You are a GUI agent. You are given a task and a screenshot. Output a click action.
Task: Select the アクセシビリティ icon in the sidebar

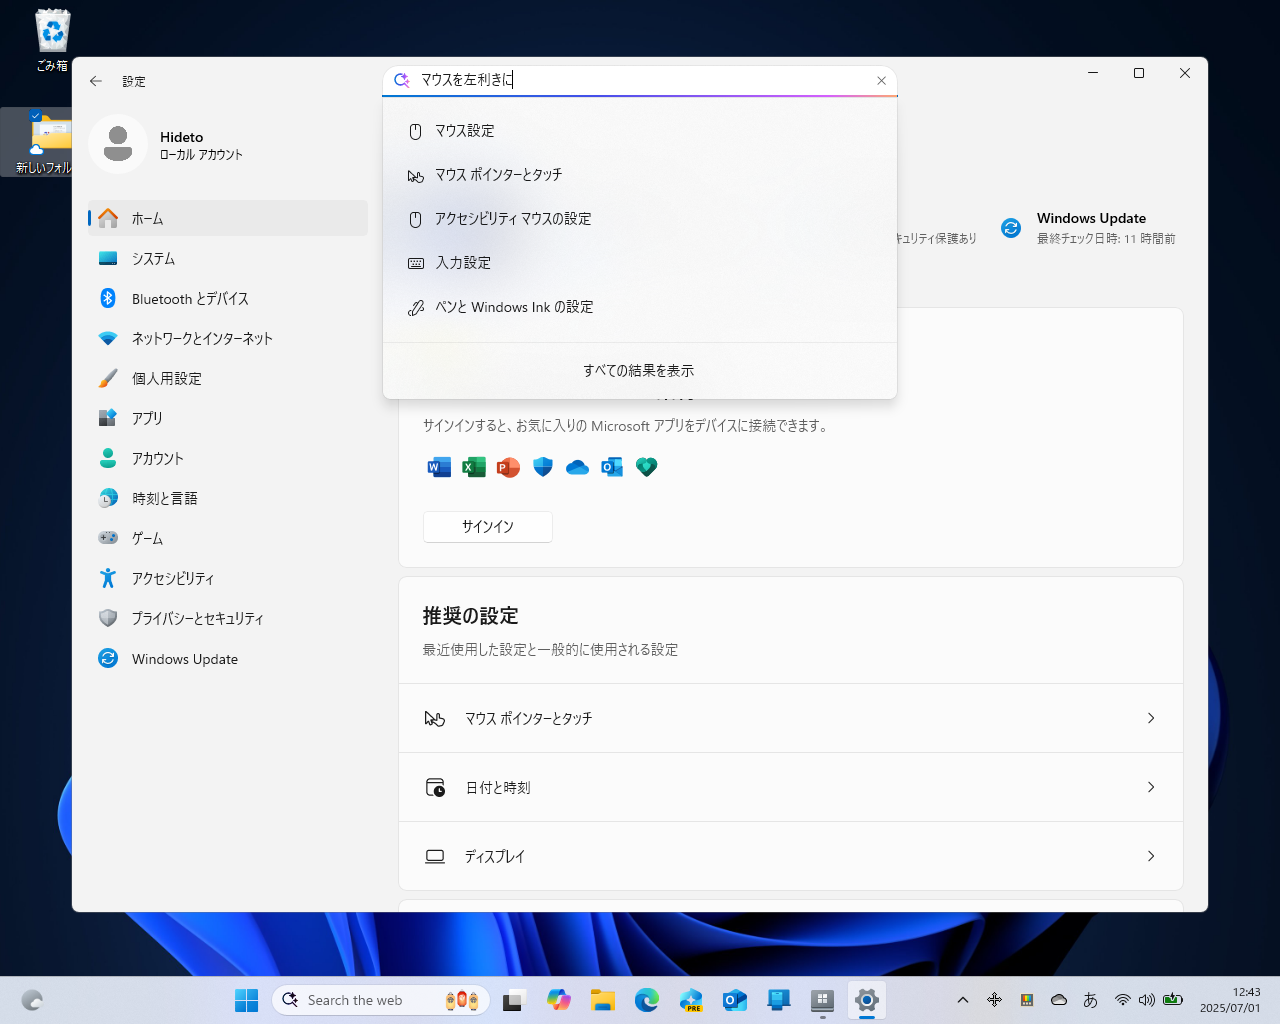pos(108,578)
